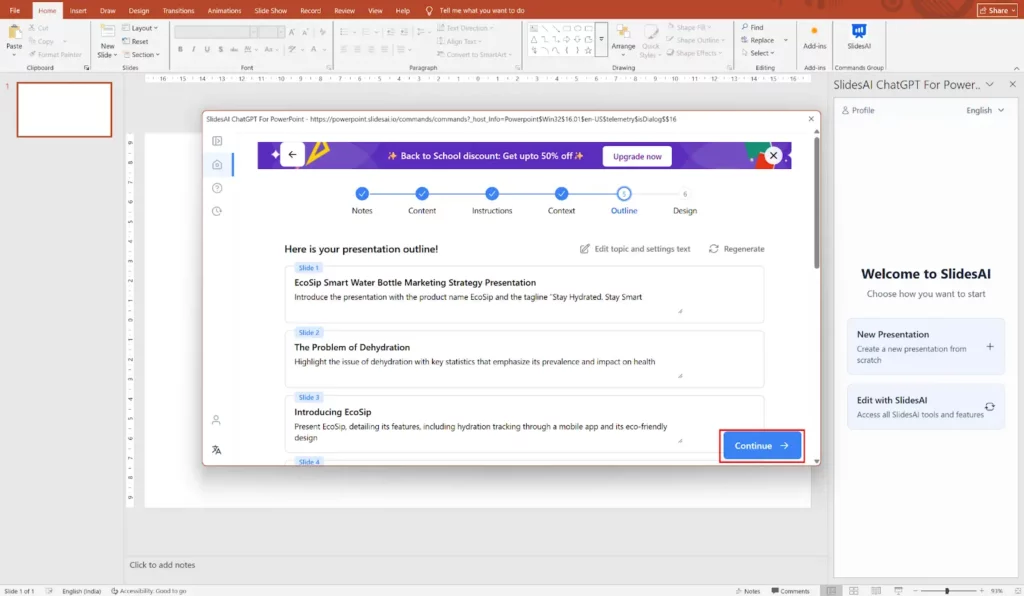The height and width of the screenshot is (596, 1024).
Task: Click the home icon in dialog sidebar
Action: [x=217, y=165]
